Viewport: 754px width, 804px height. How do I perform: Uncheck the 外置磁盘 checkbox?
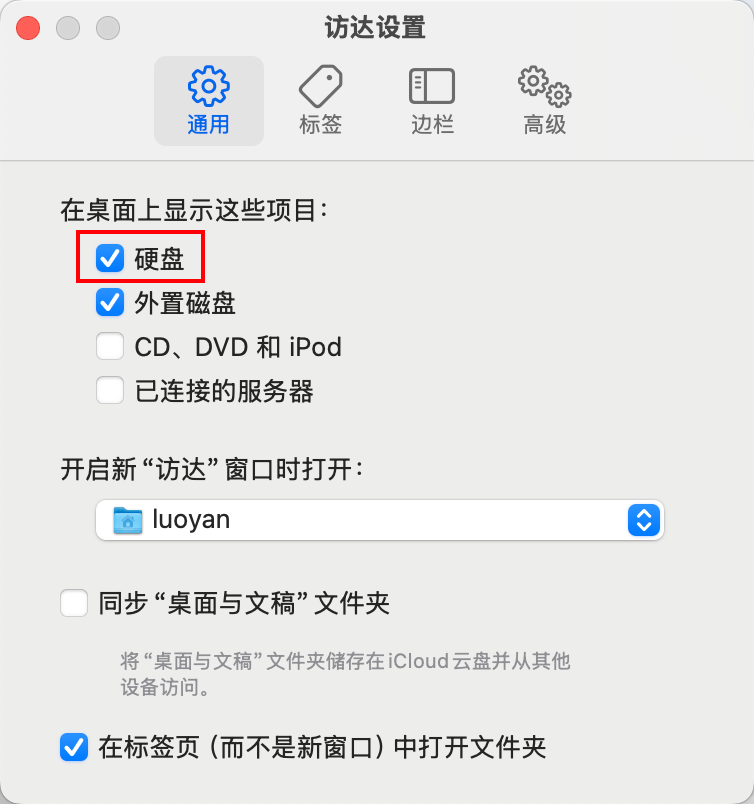coord(110,302)
